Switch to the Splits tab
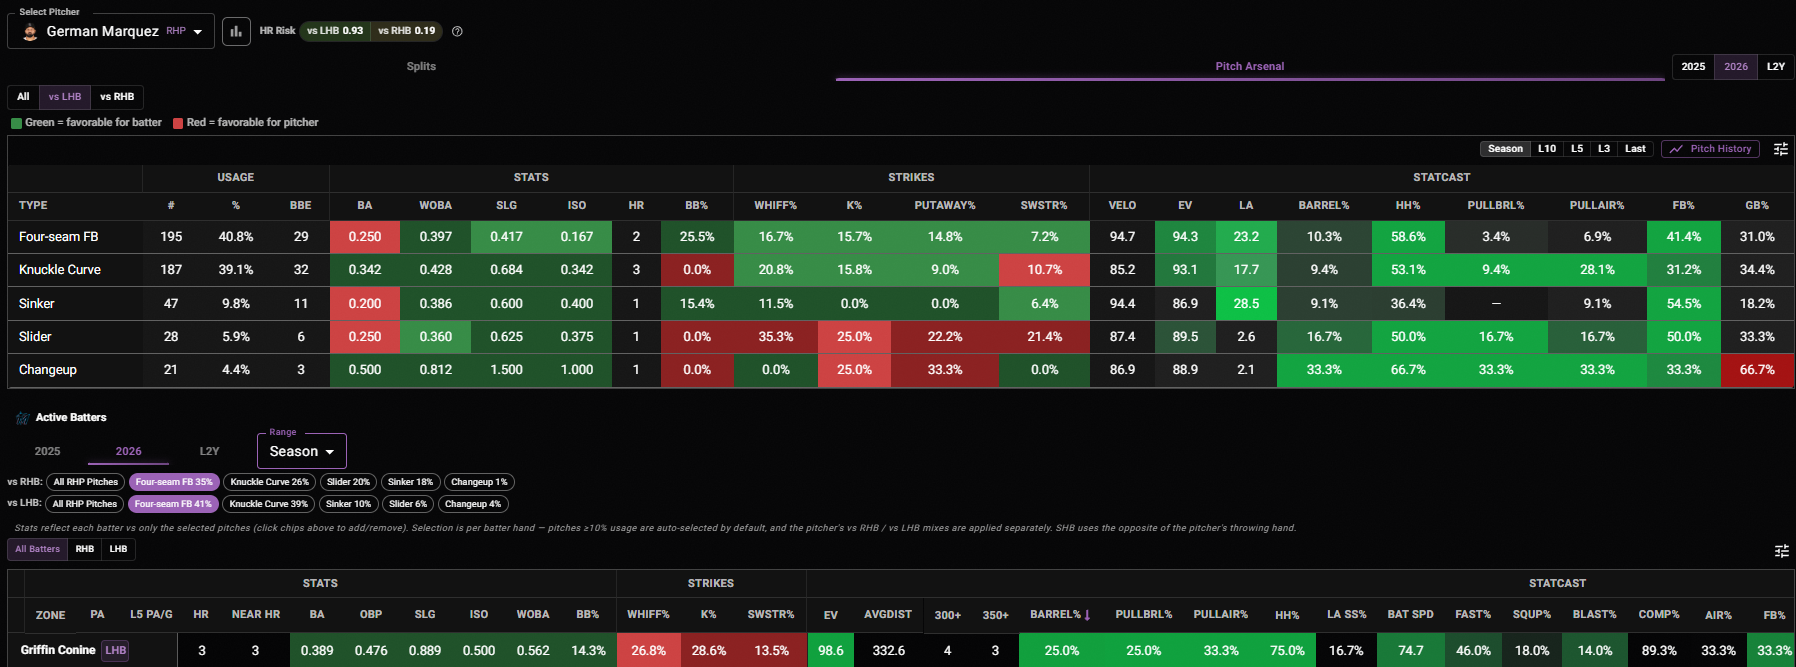1796x667 pixels. coord(421,66)
